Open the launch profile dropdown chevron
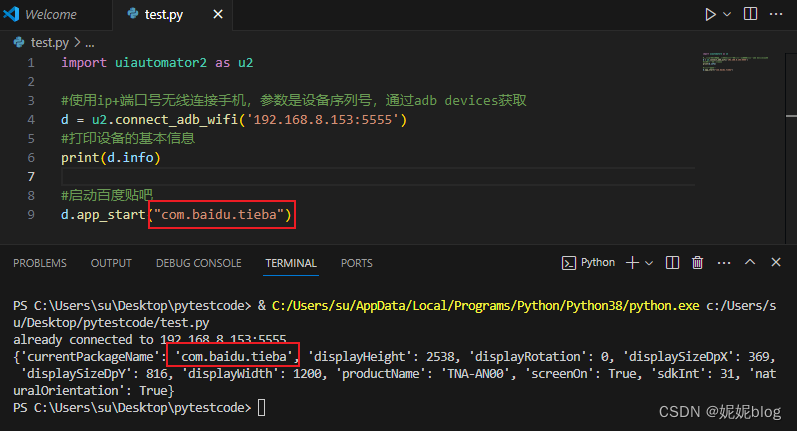Viewport: 797px width, 431px height. tap(649, 263)
